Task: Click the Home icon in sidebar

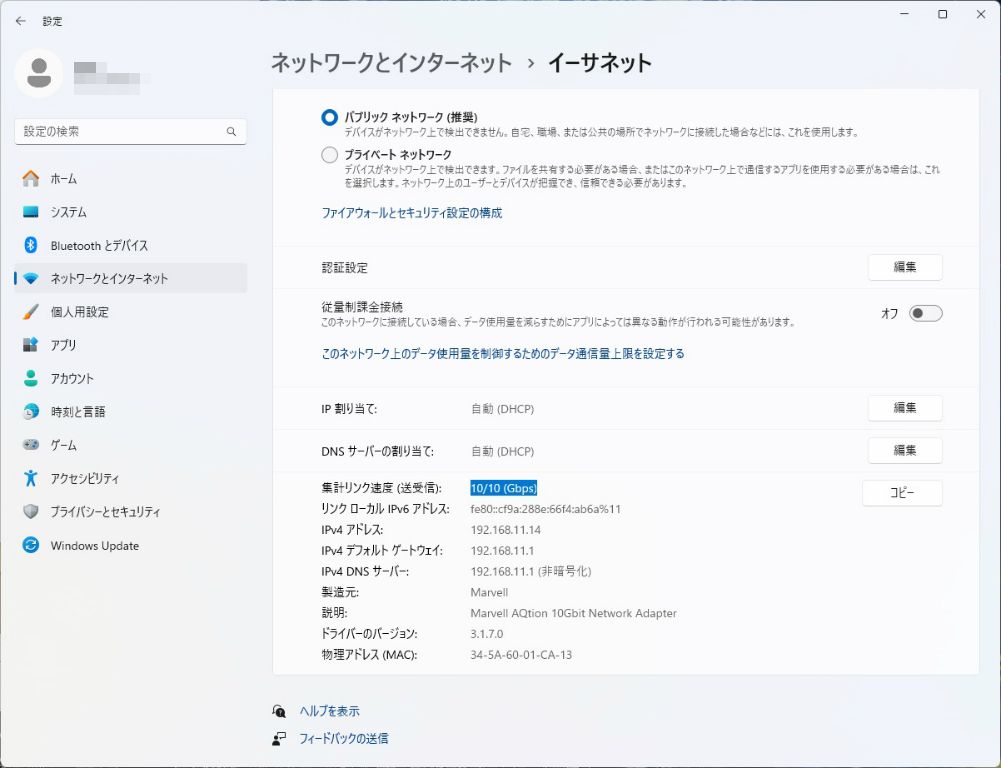Action: pos(31,179)
